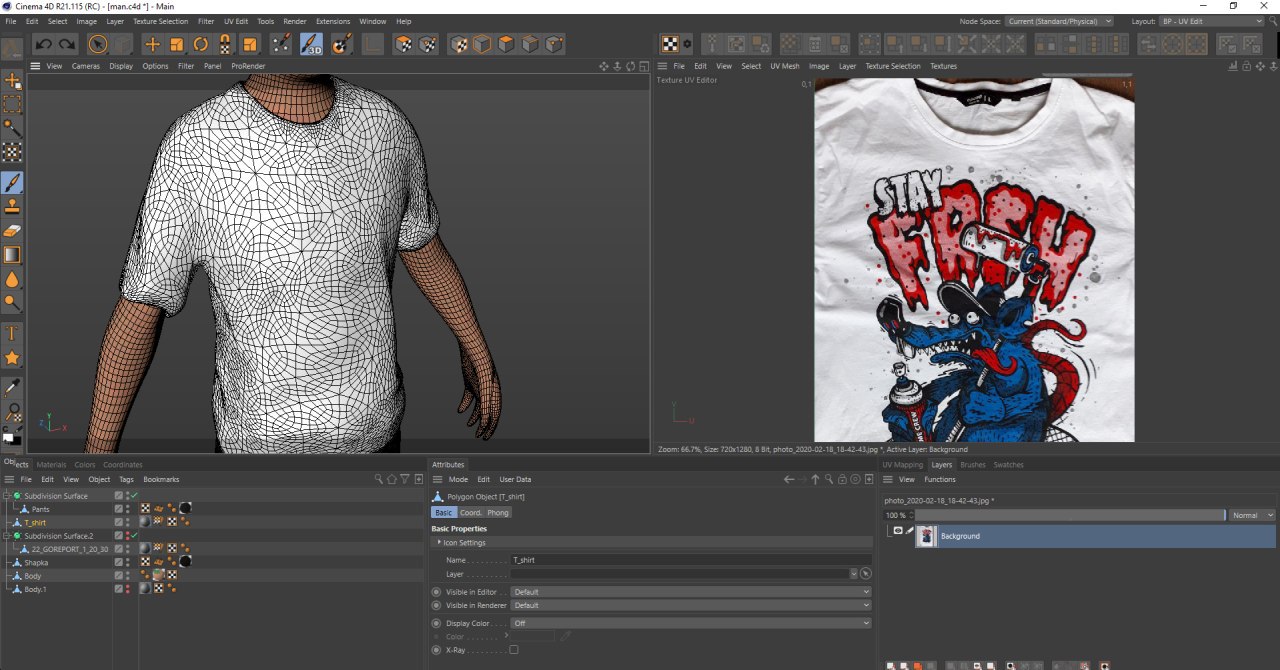Select the Brush tool in the left palette
This screenshot has height=670, width=1280.
click(x=12, y=183)
